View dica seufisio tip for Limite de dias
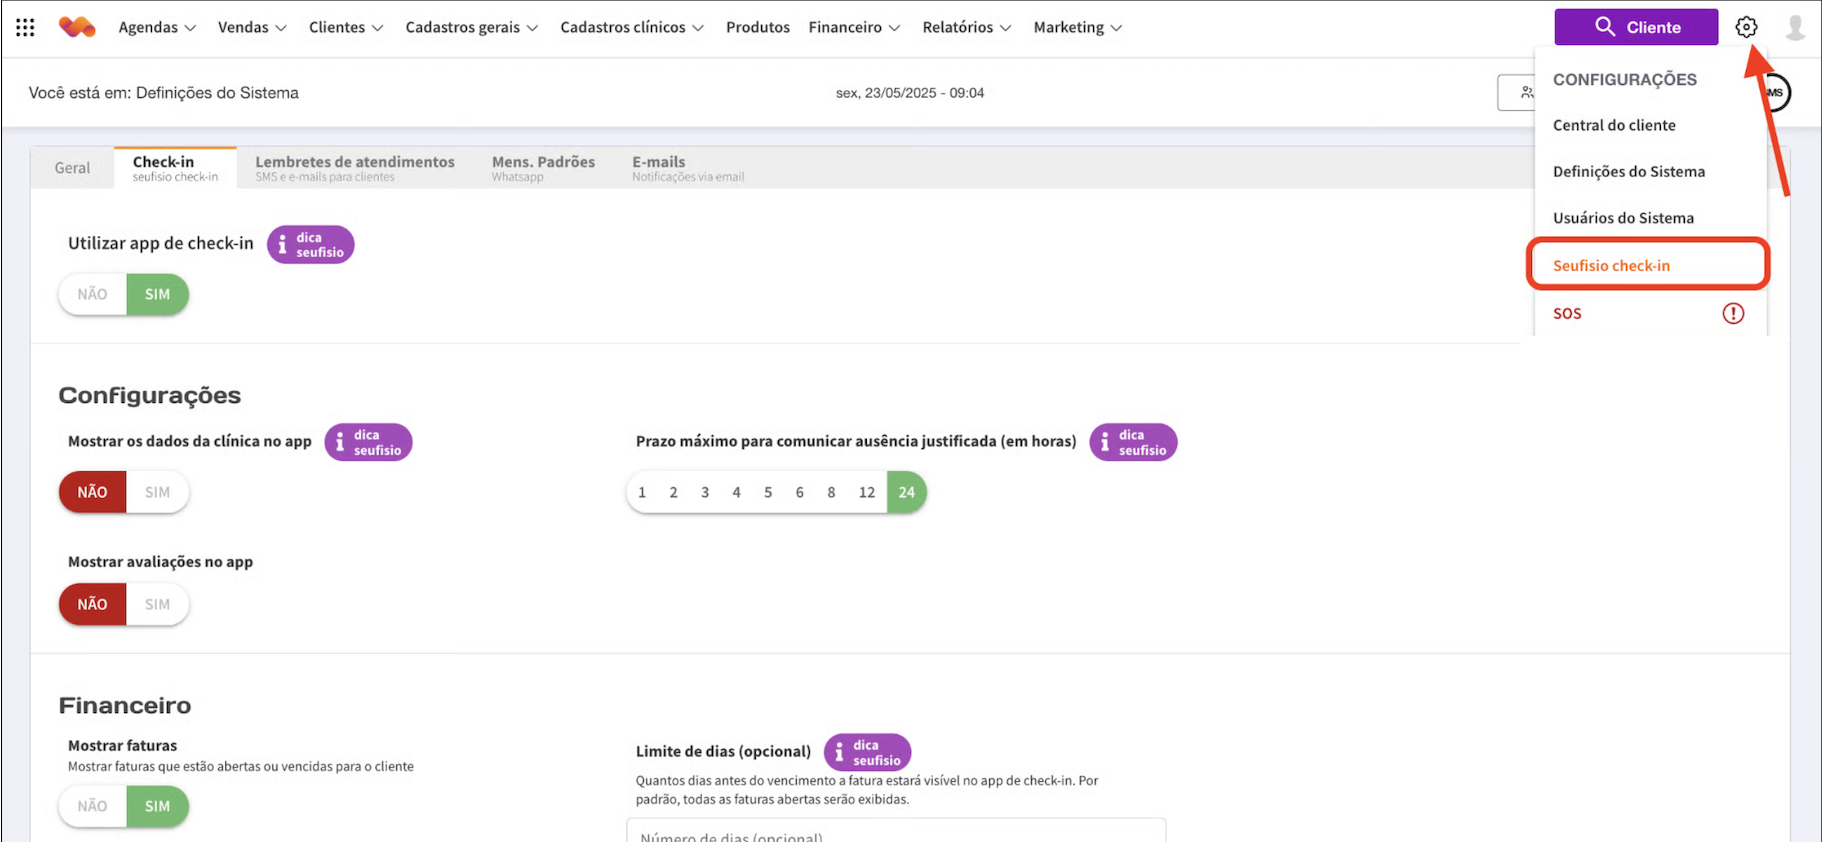 click(867, 752)
